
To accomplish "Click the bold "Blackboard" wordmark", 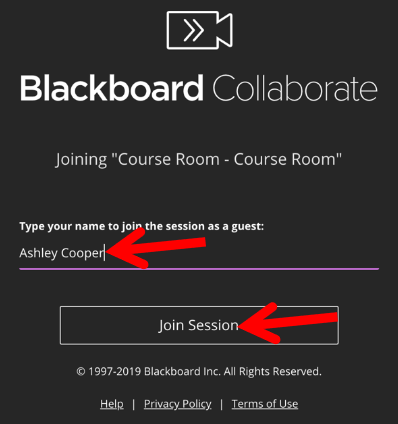I will (x=112, y=88).
